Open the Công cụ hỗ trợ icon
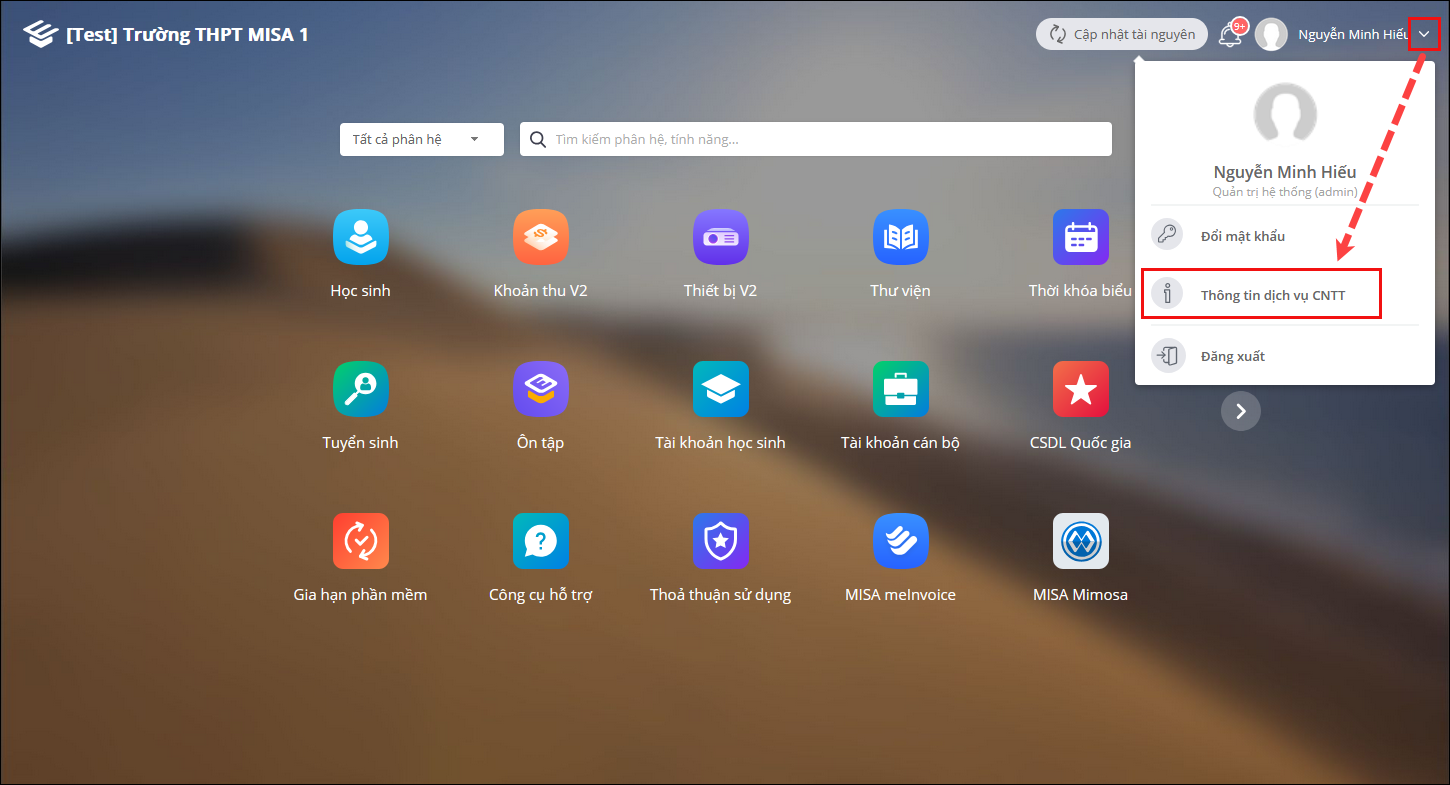The width and height of the screenshot is (1450, 785). click(x=540, y=541)
